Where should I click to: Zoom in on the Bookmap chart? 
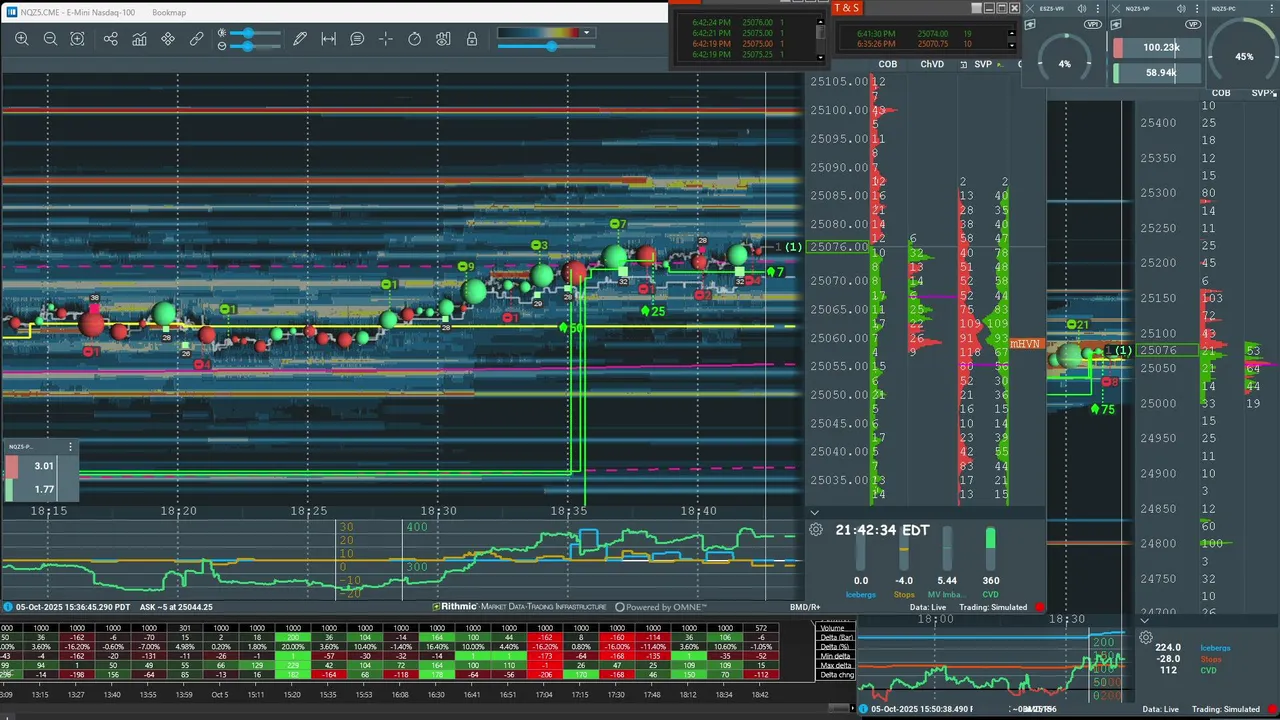(x=22, y=39)
